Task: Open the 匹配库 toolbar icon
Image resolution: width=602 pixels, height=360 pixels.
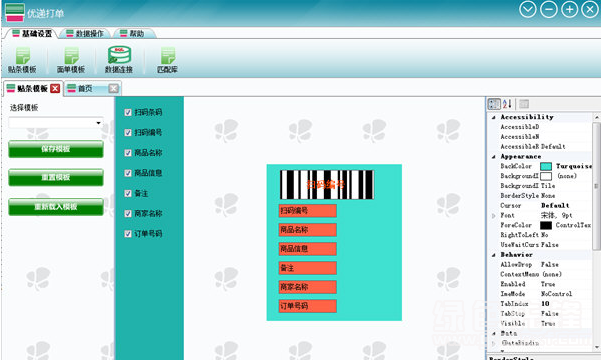Action: (x=167, y=60)
